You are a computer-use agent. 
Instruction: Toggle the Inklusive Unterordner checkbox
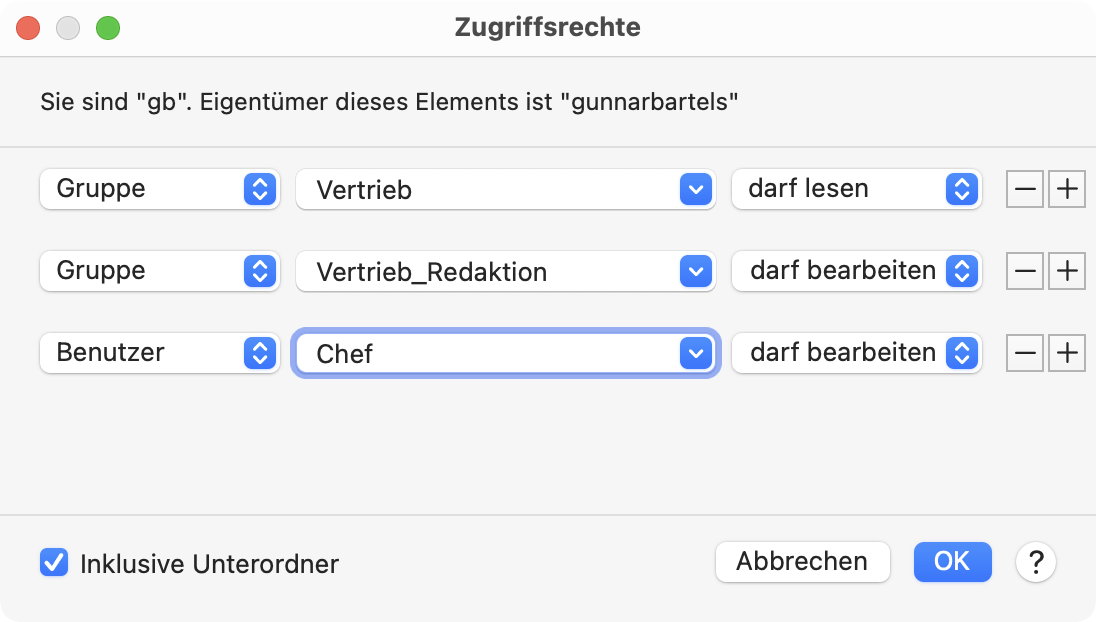coord(54,563)
